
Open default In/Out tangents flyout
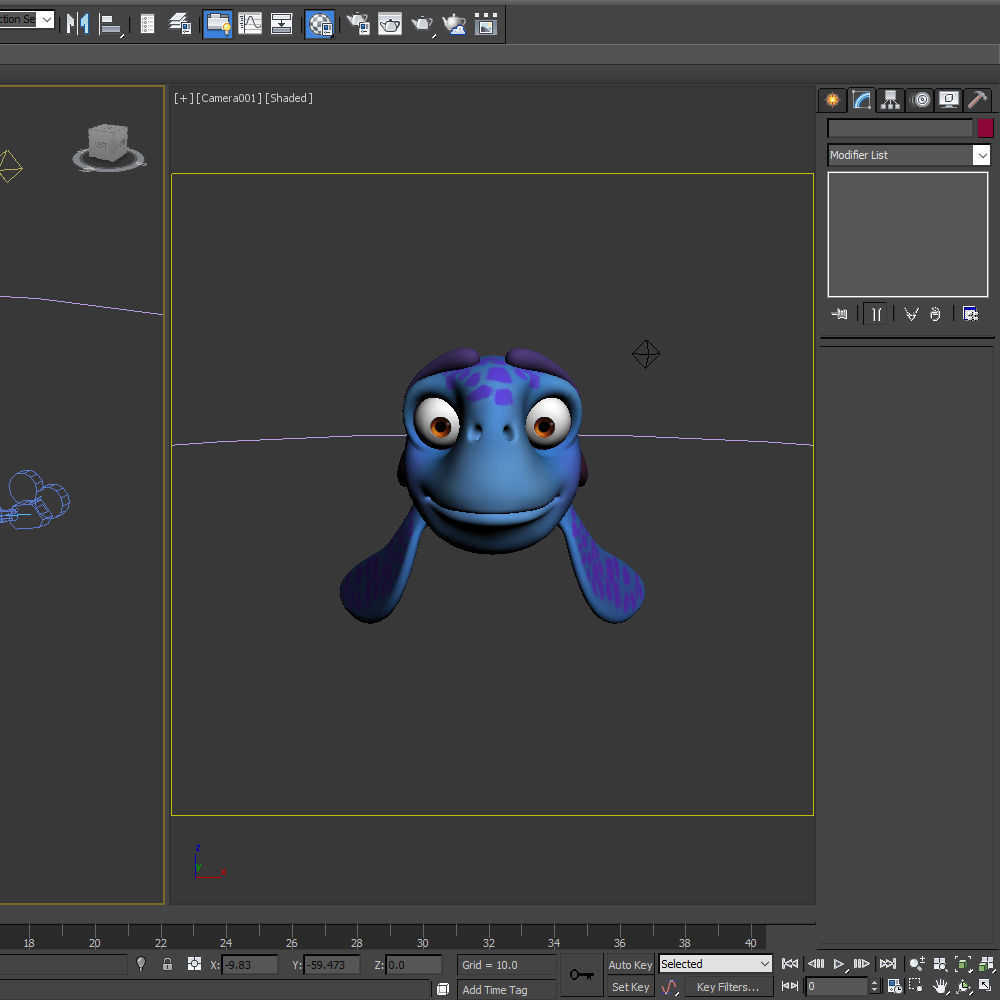click(669, 987)
